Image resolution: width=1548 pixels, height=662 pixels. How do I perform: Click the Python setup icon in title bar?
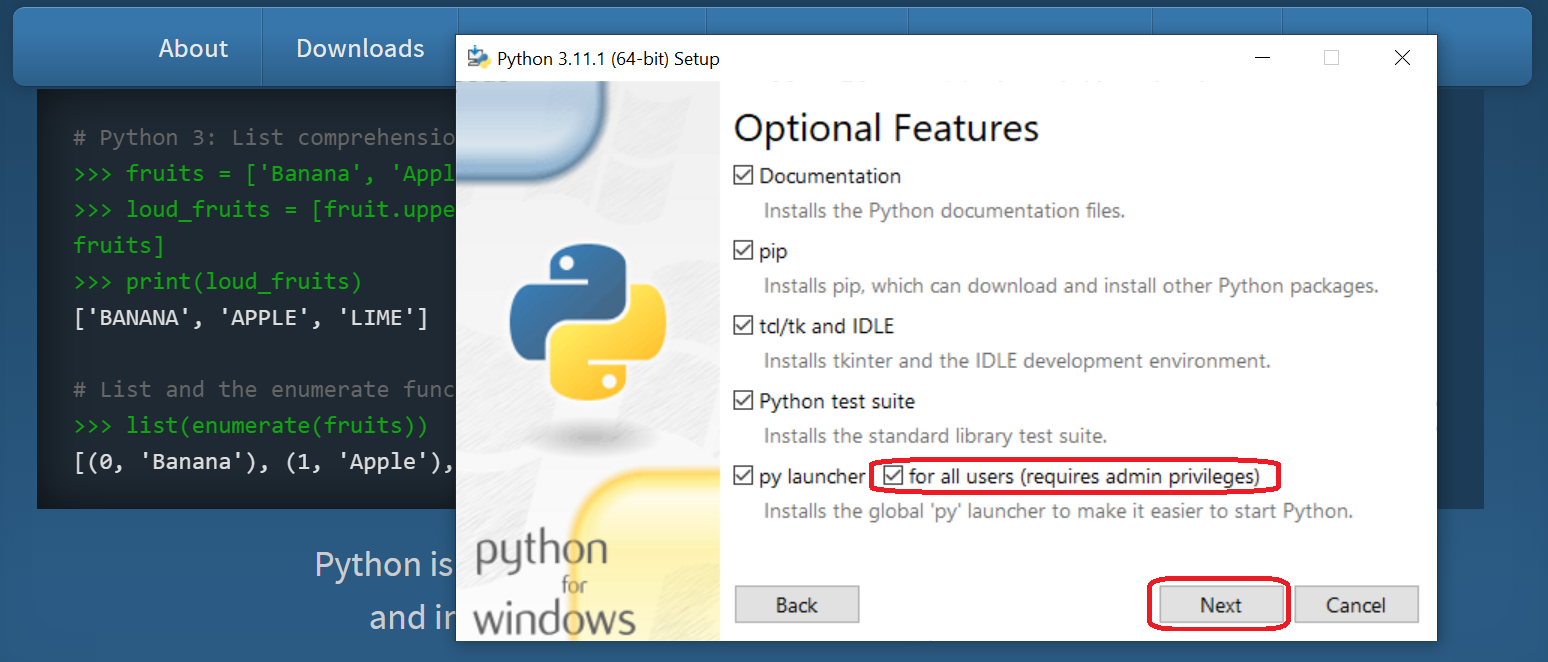click(478, 58)
